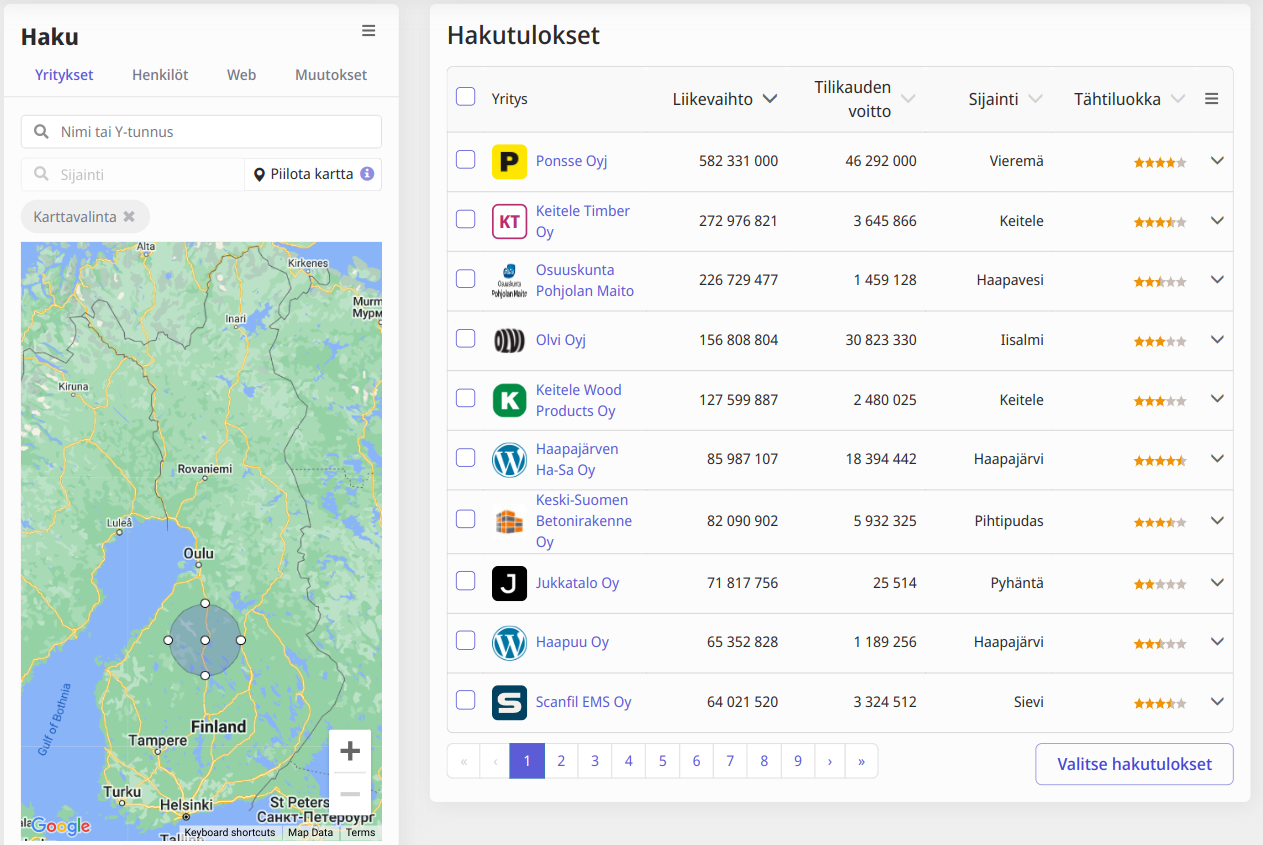The width and height of the screenshot is (1263, 845).
Task: Focus the Nimi tai Y-tunnus search field
Action: 201,132
